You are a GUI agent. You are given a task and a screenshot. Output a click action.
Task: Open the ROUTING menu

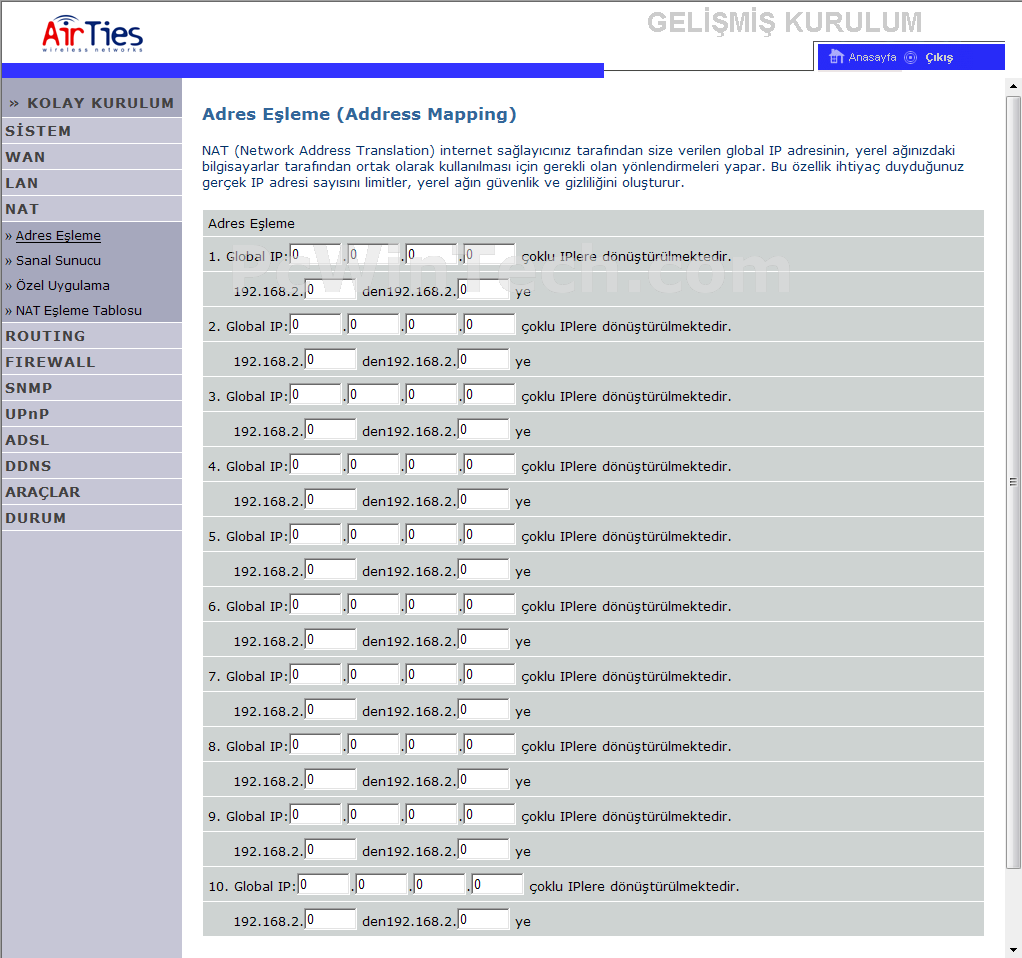tap(46, 336)
